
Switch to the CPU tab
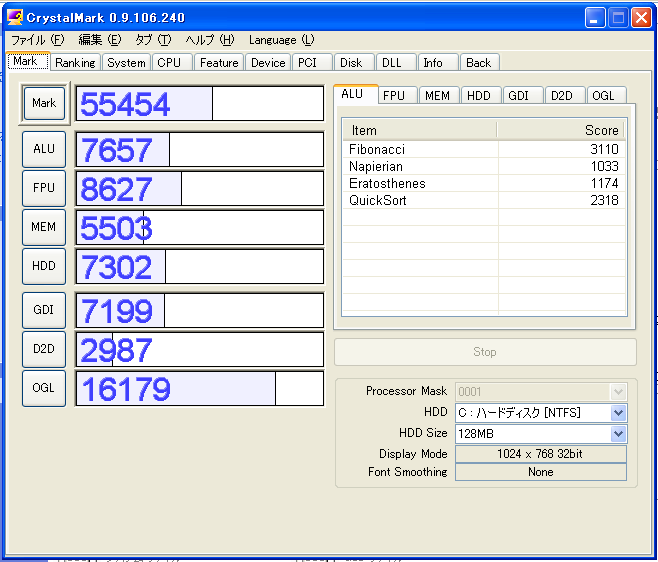pyautogui.click(x=172, y=63)
